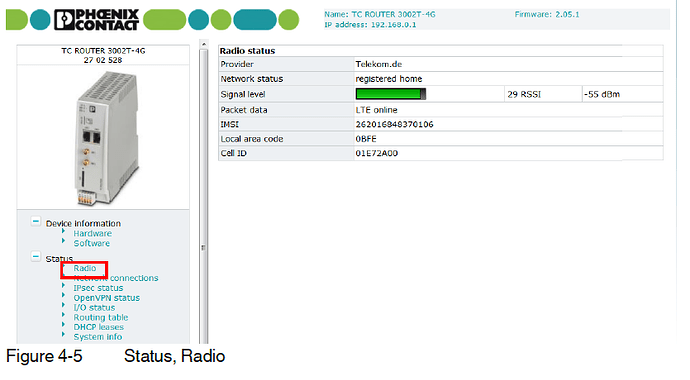This screenshot has width=690, height=380.
Task: Open OpenVPN status page
Action: (x=106, y=298)
